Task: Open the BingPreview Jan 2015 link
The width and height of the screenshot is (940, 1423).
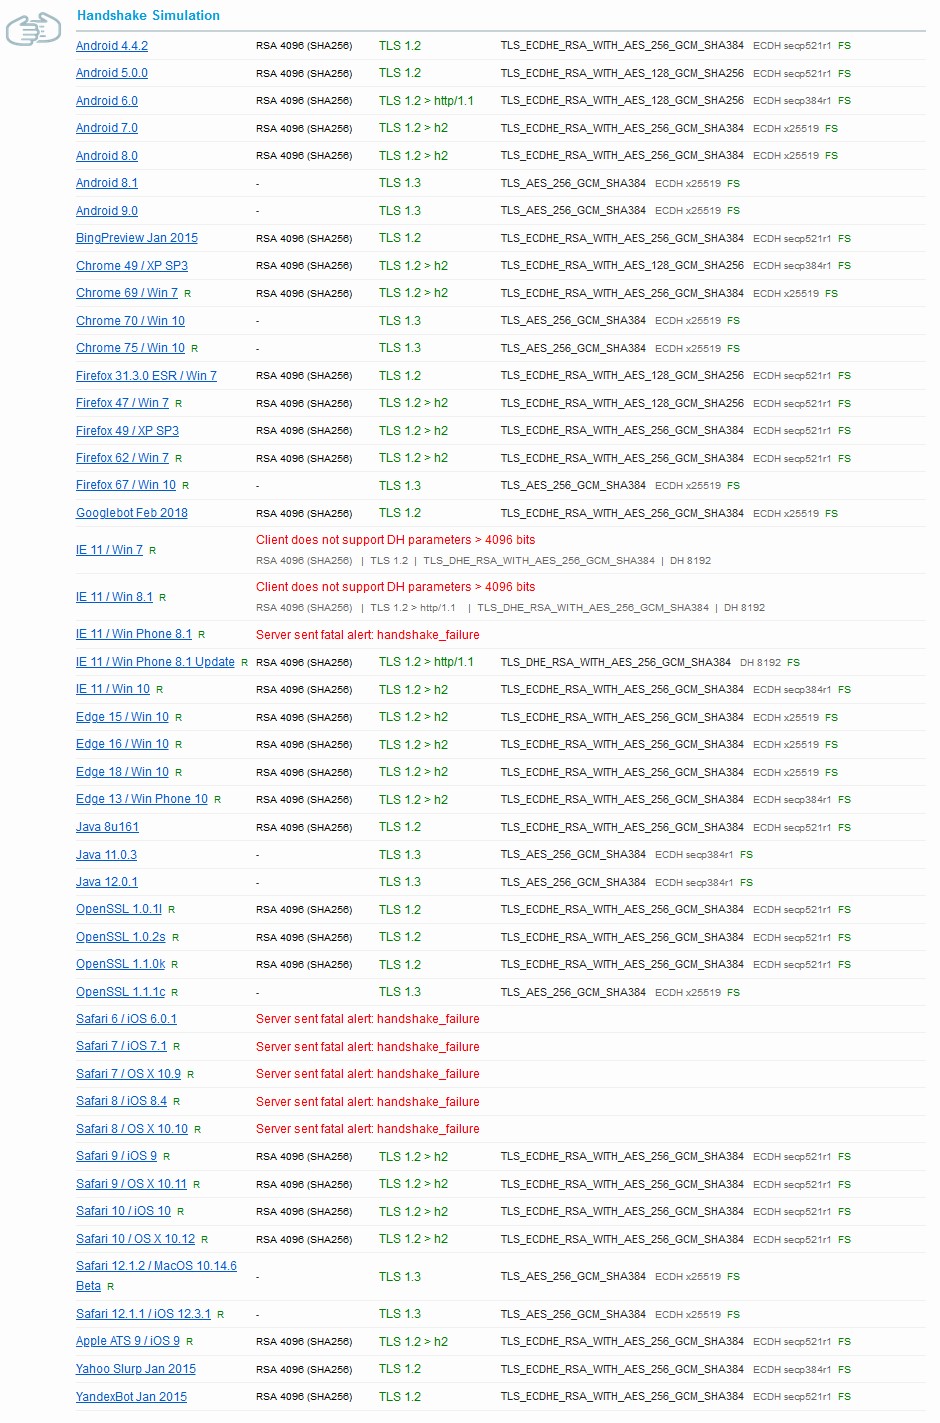Action: pos(137,238)
